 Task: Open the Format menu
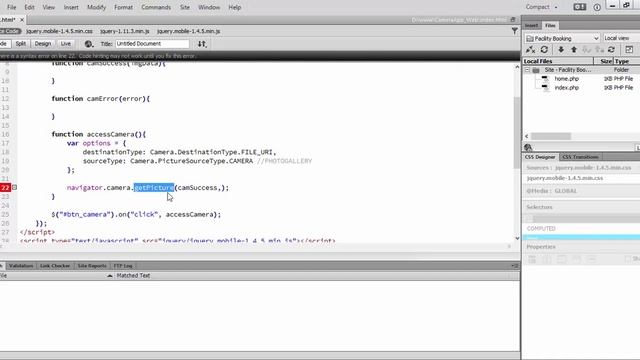pos(123,7)
